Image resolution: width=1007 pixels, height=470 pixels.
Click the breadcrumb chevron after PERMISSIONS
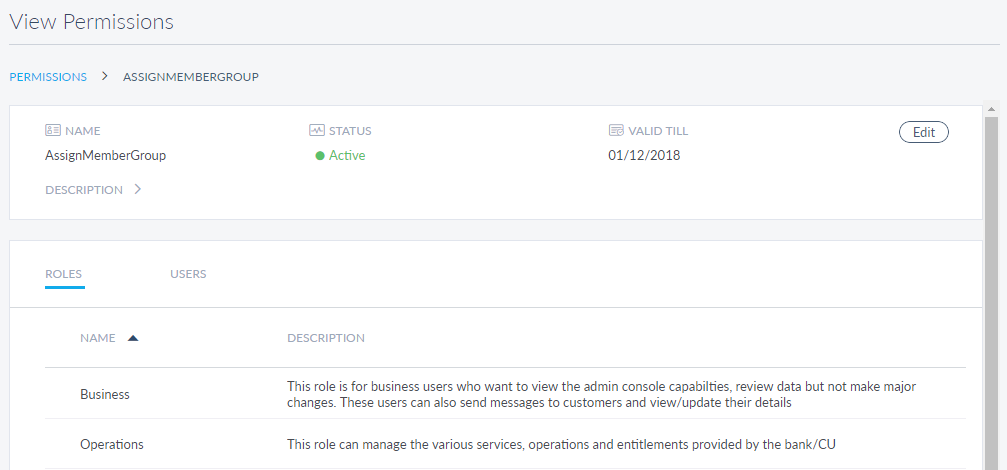[x=105, y=76]
